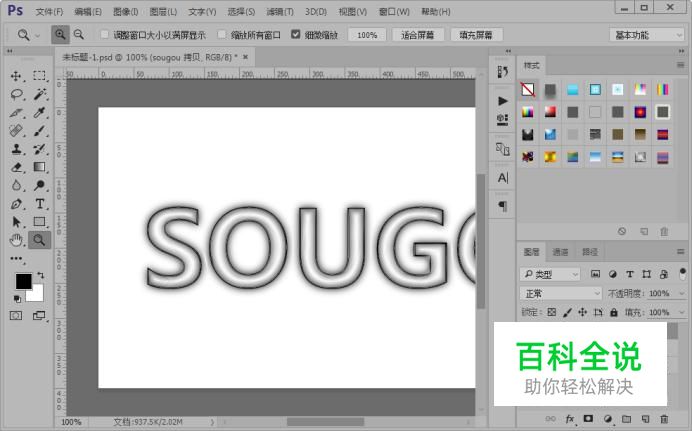This screenshot has height=431, width=692.
Task: Open the layer filter type dropdown
Action: (550, 274)
